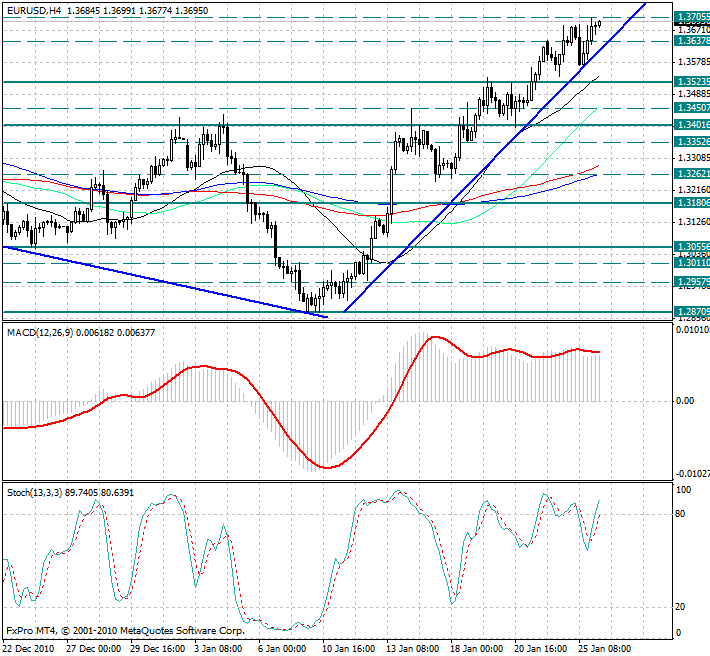
Task: Click the Stochastic 20 axis value
Action: point(681,607)
